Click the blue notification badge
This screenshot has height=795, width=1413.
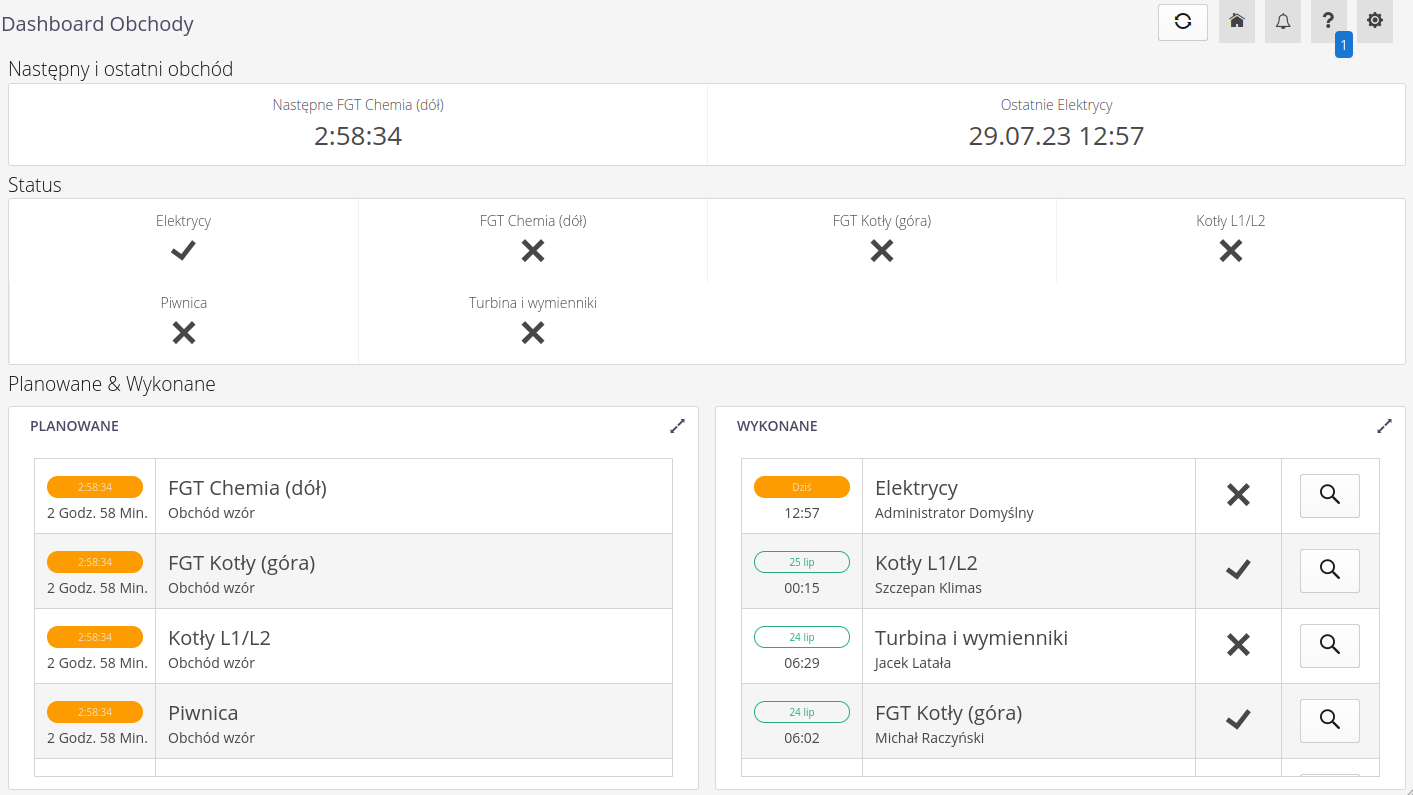[x=1343, y=45]
